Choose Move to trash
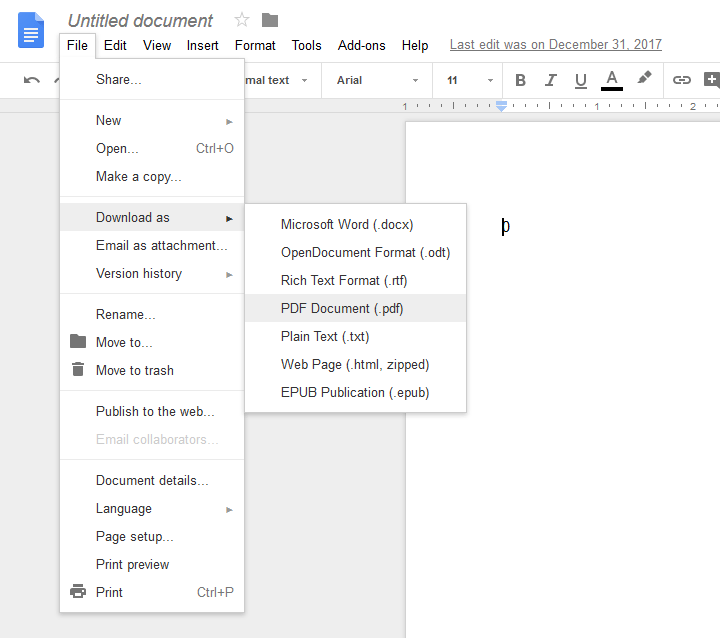This screenshot has width=720, height=638. click(152, 370)
